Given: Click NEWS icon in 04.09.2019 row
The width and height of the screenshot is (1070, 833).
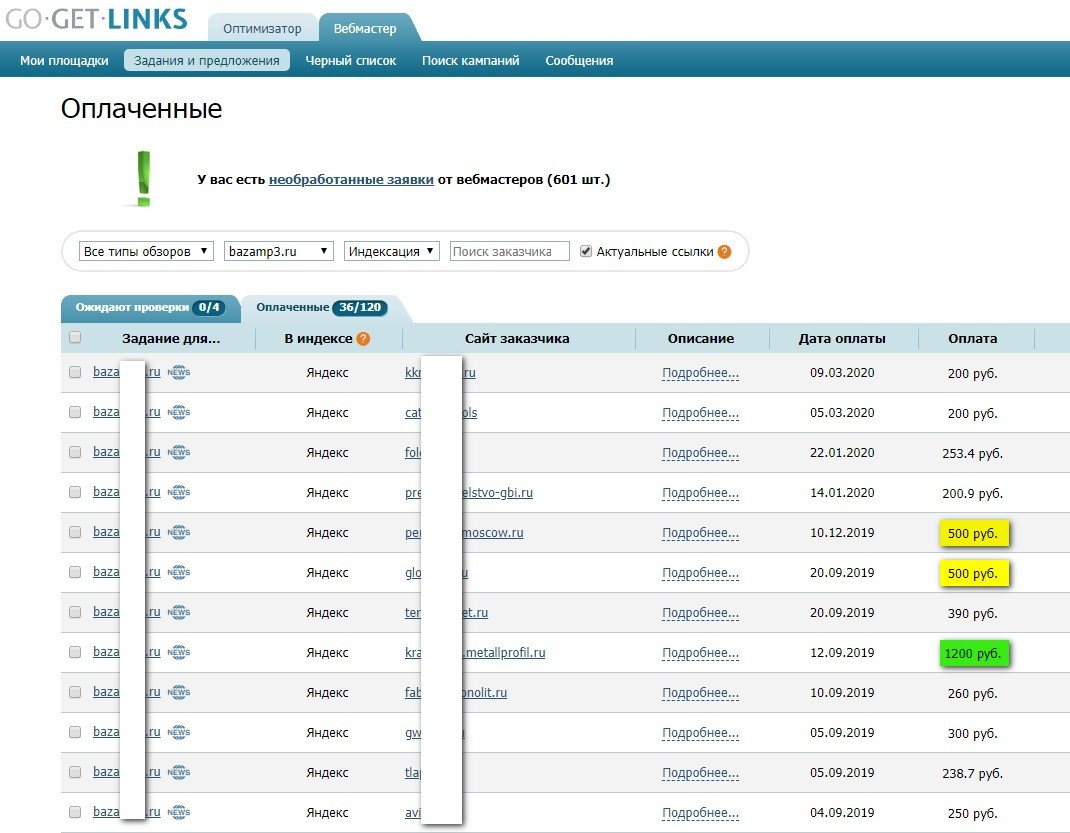Looking at the screenshot, I should coord(179,812).
